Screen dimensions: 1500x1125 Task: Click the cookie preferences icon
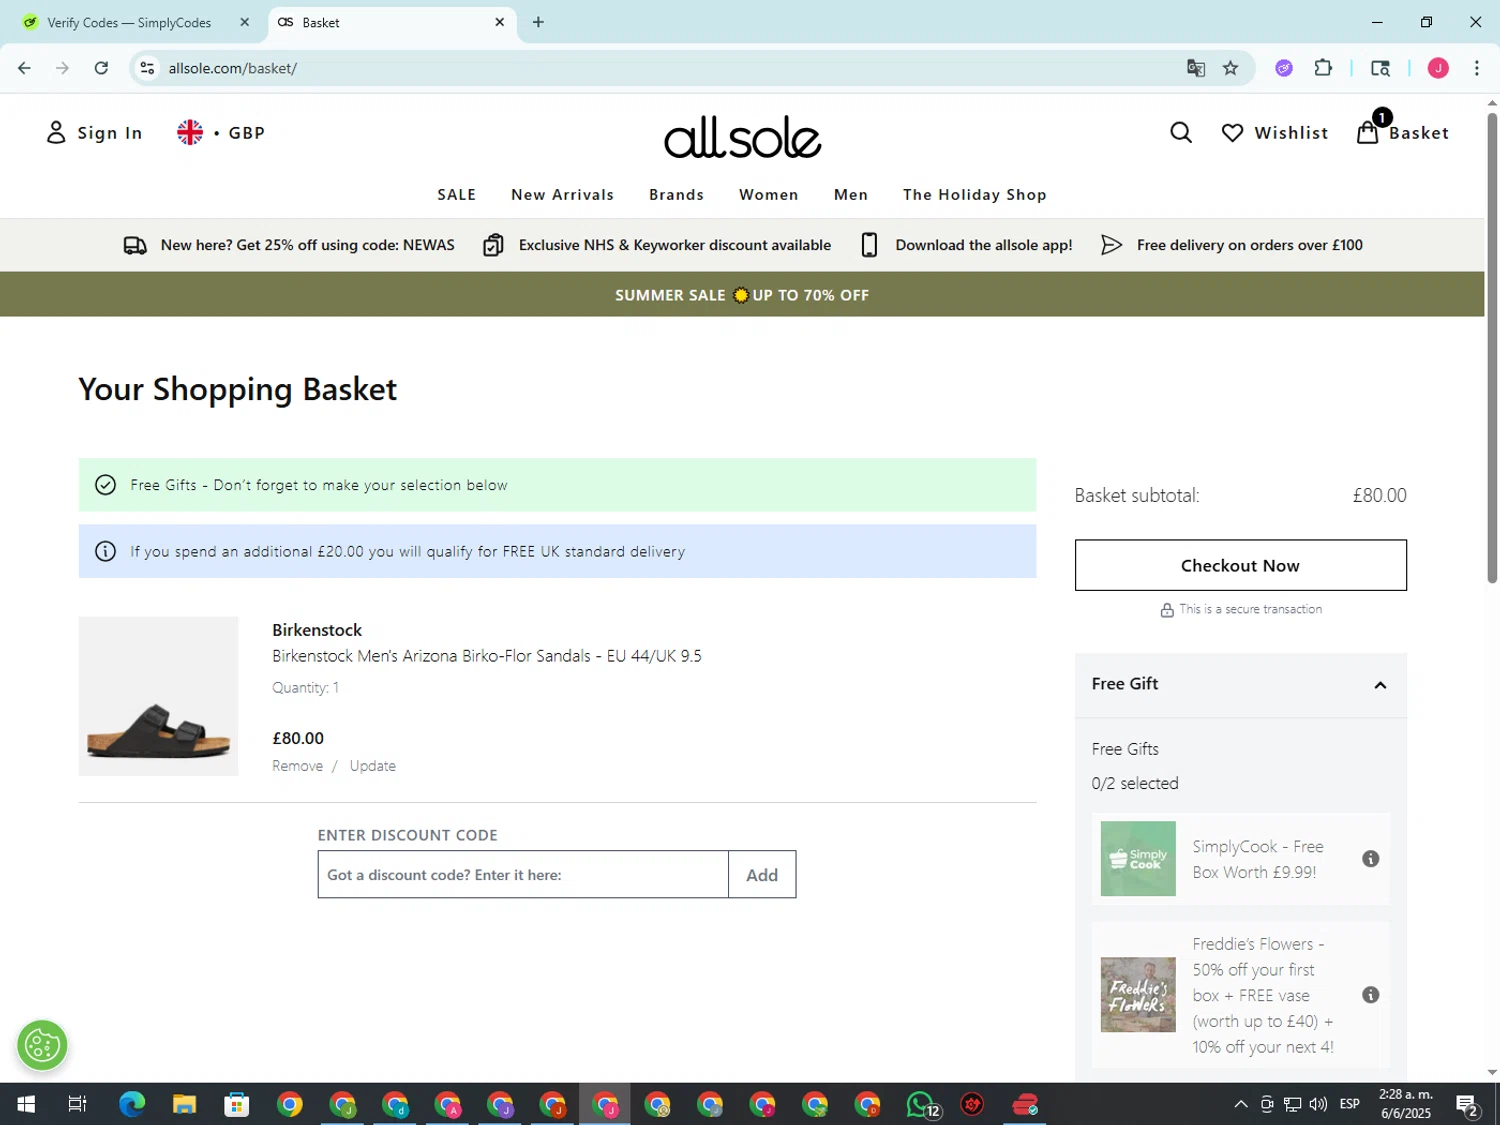tap(42, 1046)
